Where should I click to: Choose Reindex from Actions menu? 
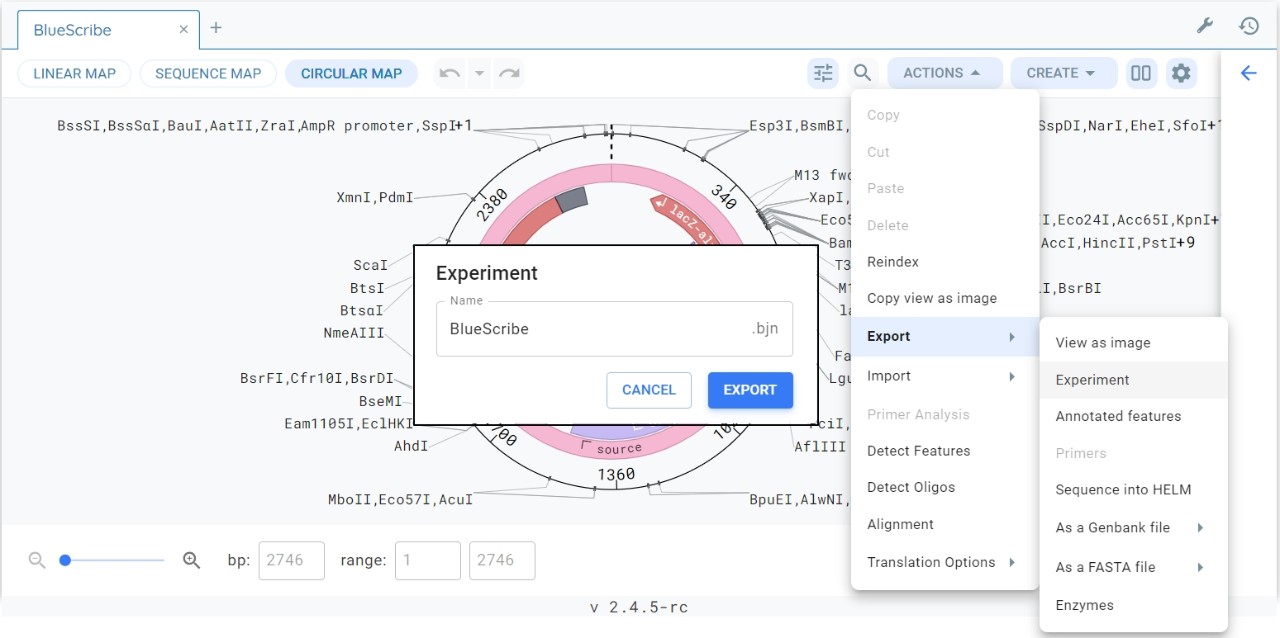click(945, 262)
